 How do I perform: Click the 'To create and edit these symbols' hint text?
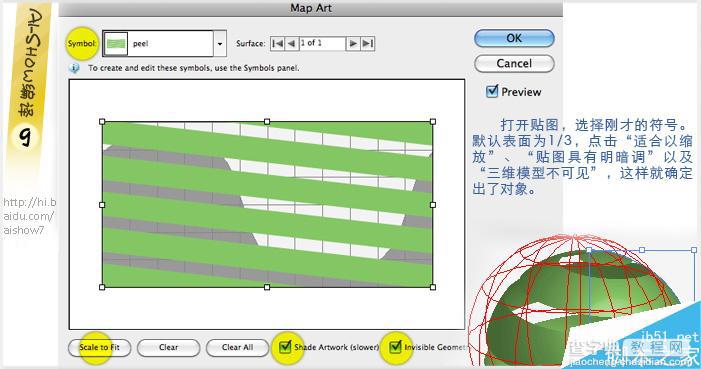coord(194,68)
